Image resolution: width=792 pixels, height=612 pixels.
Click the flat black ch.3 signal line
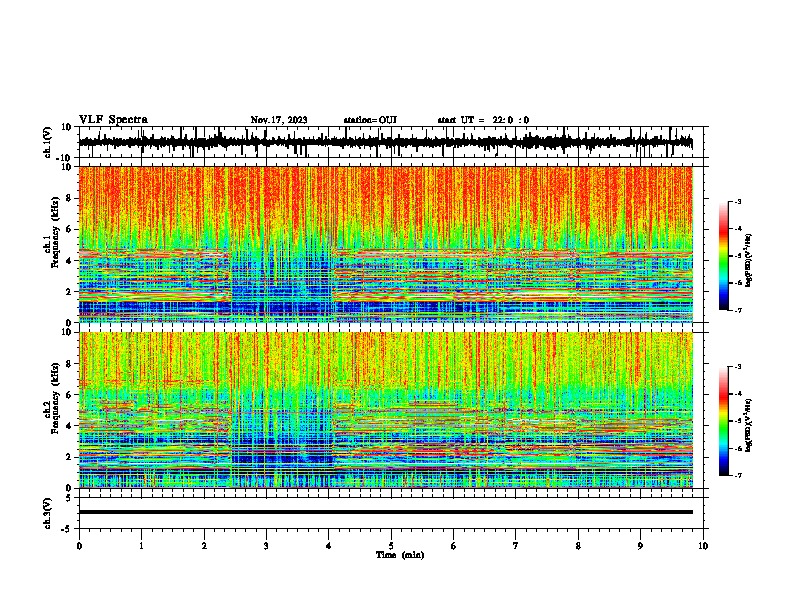(x=385, y=512)
